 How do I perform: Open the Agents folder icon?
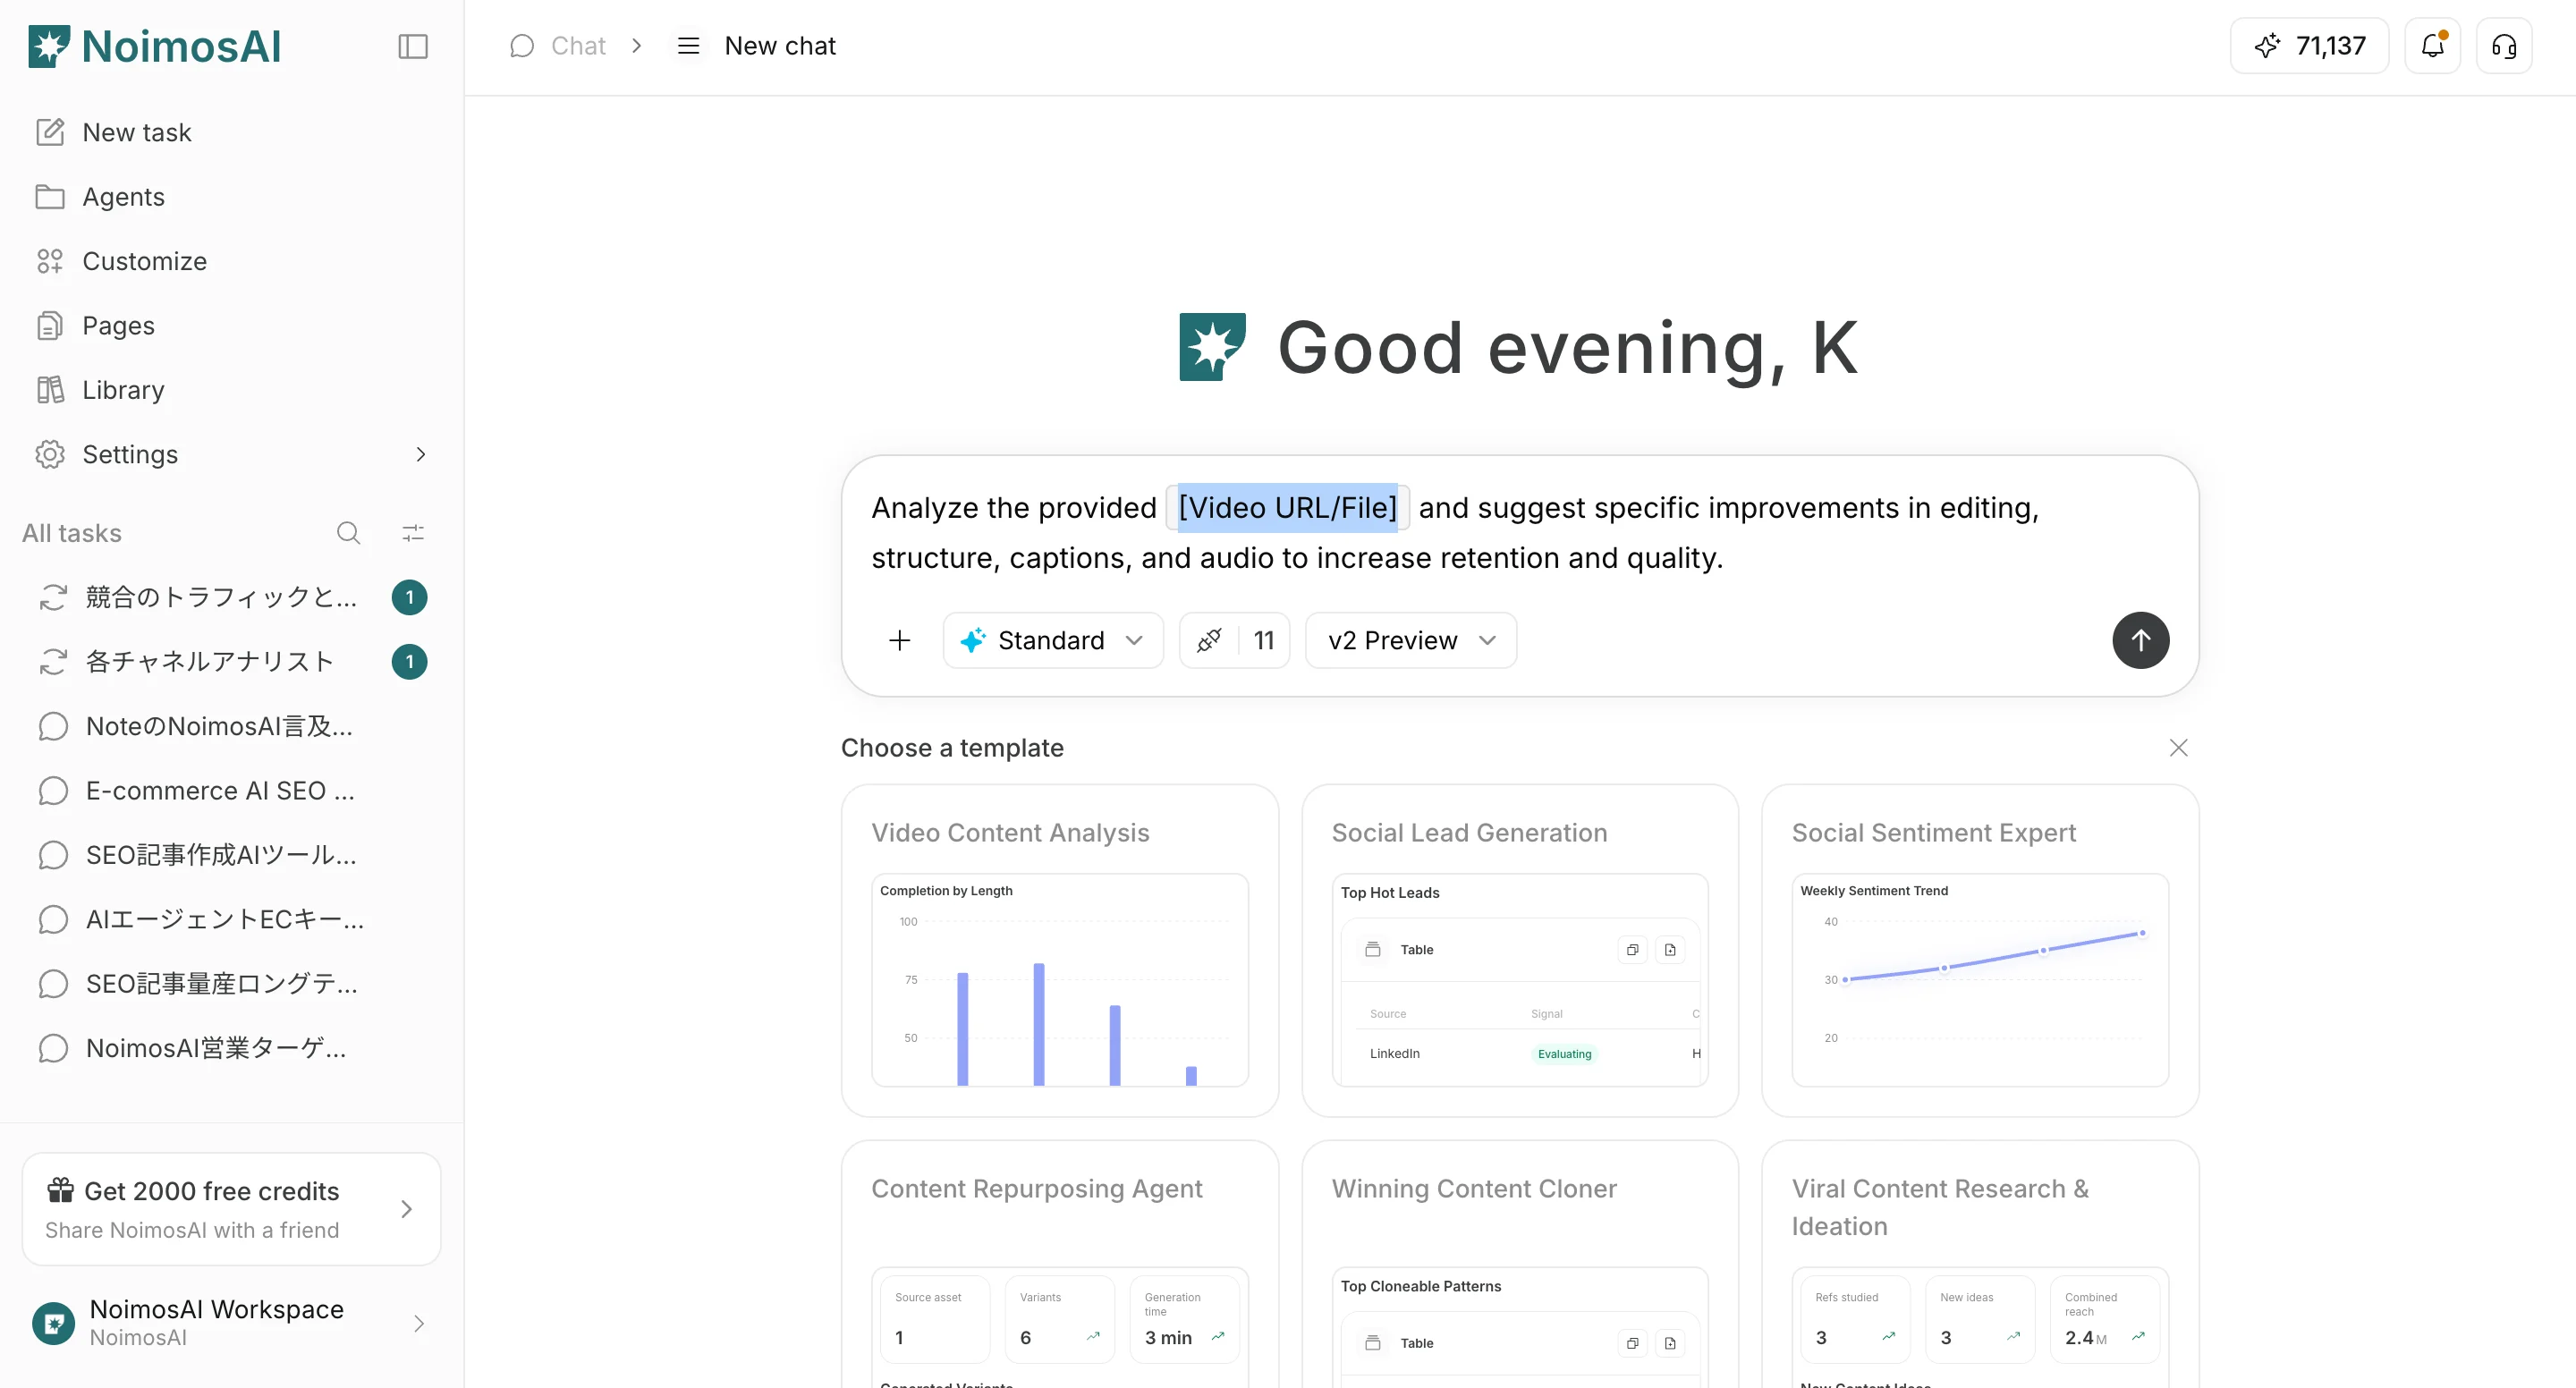click(x=50, y=196)
